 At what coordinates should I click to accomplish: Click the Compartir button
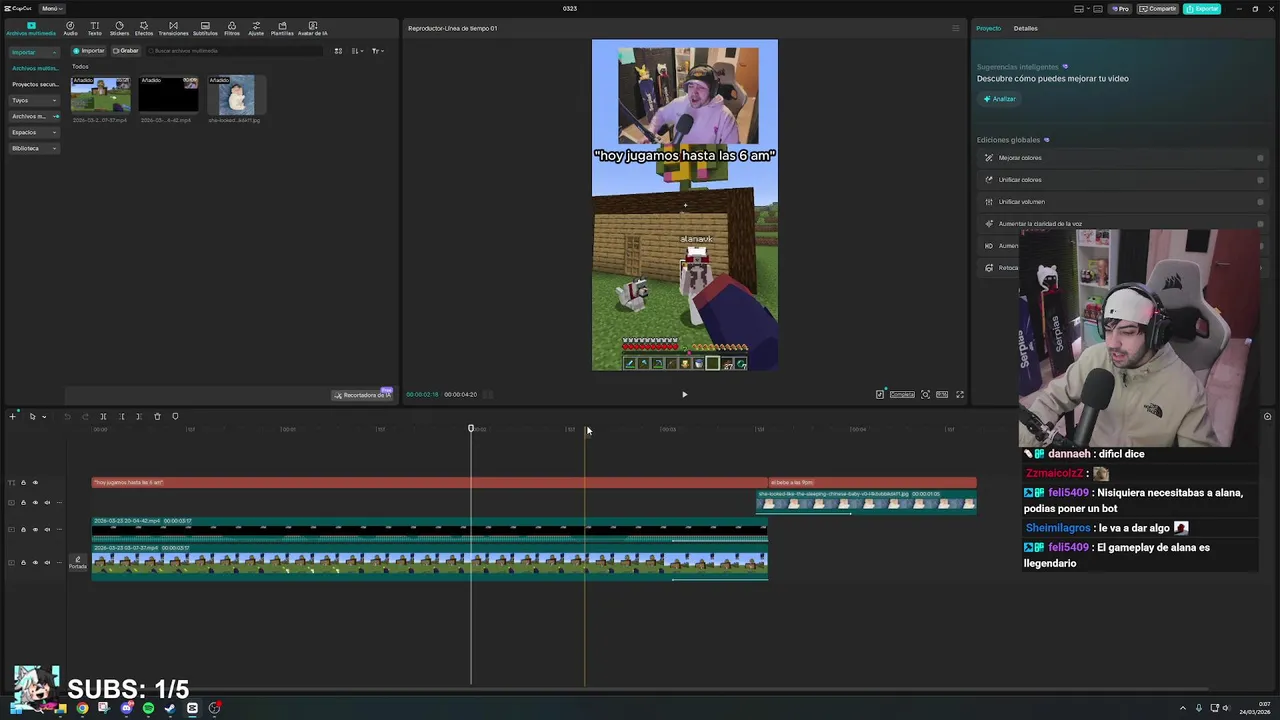coord(1158,9)
